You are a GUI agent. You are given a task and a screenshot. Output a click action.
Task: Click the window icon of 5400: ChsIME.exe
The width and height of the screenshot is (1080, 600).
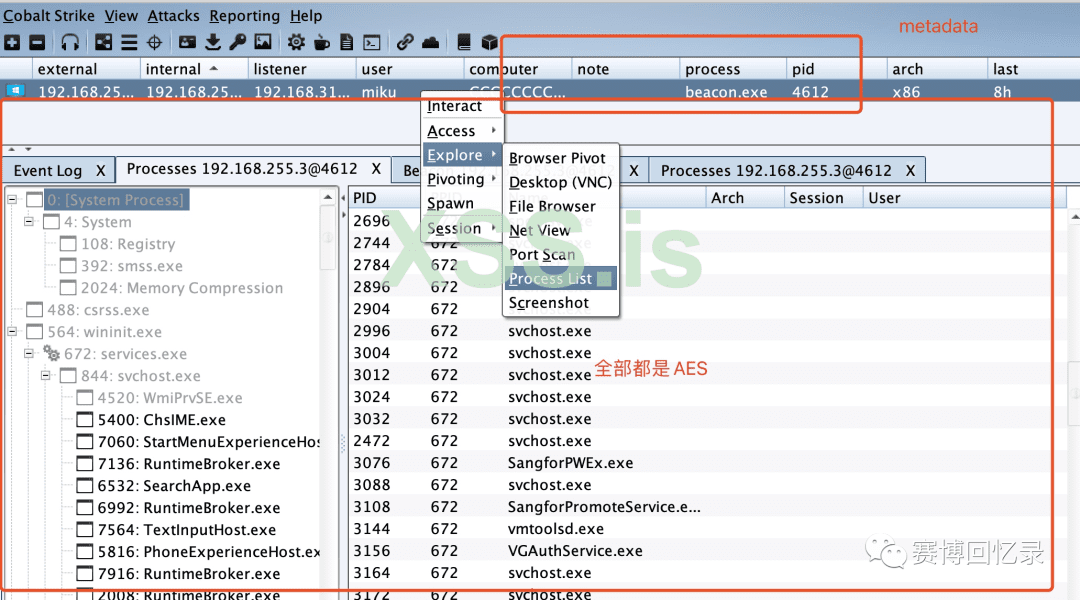(85, 420)
